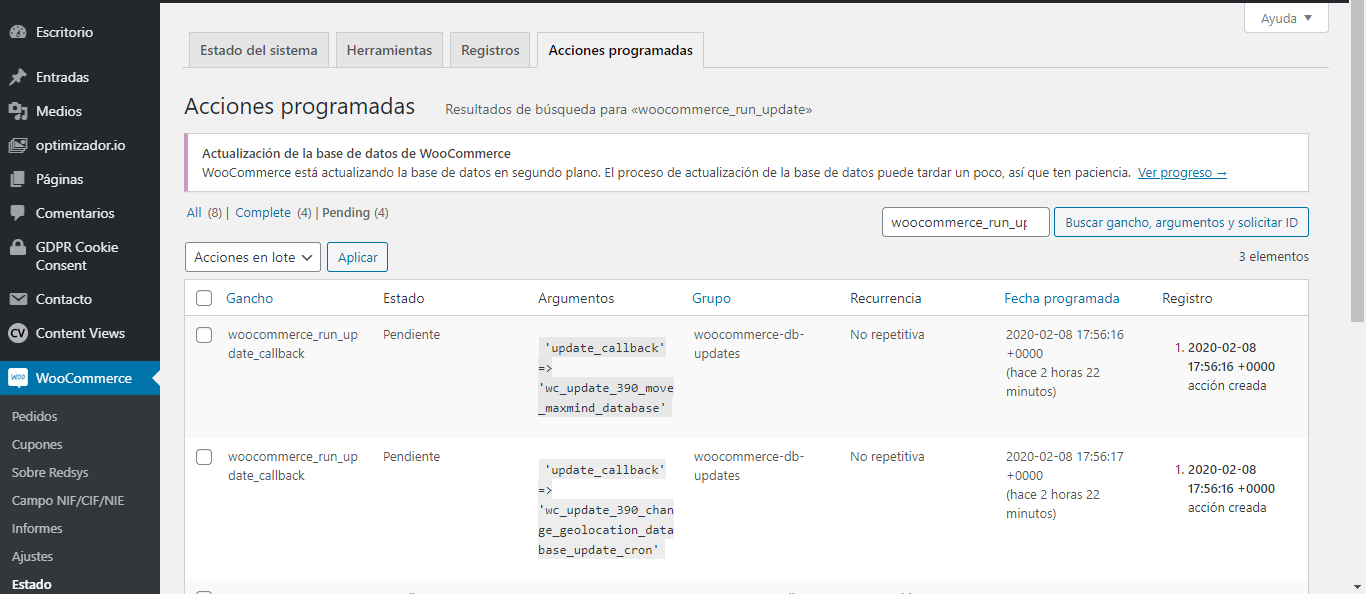Click the 3 elementos count text

point(1273,256)
